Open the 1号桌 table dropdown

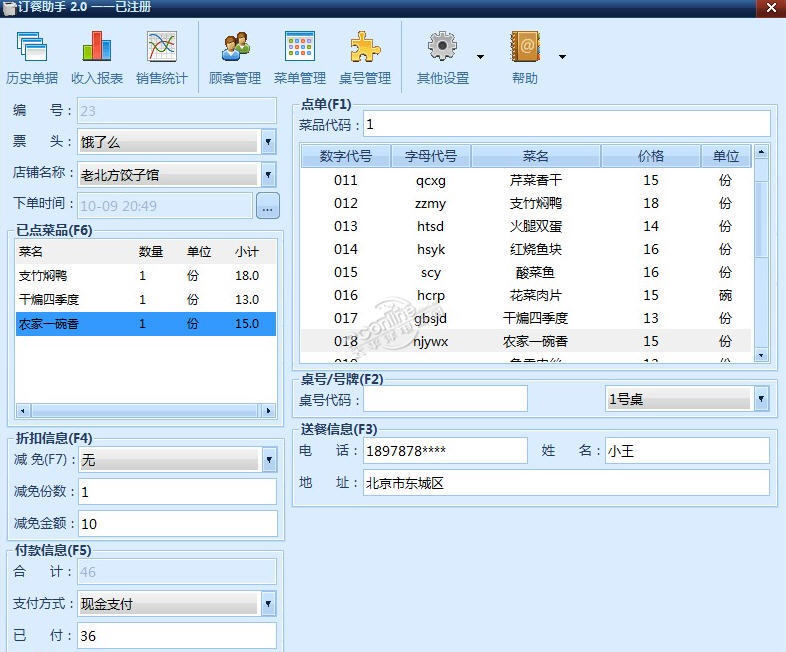point(761,399)
